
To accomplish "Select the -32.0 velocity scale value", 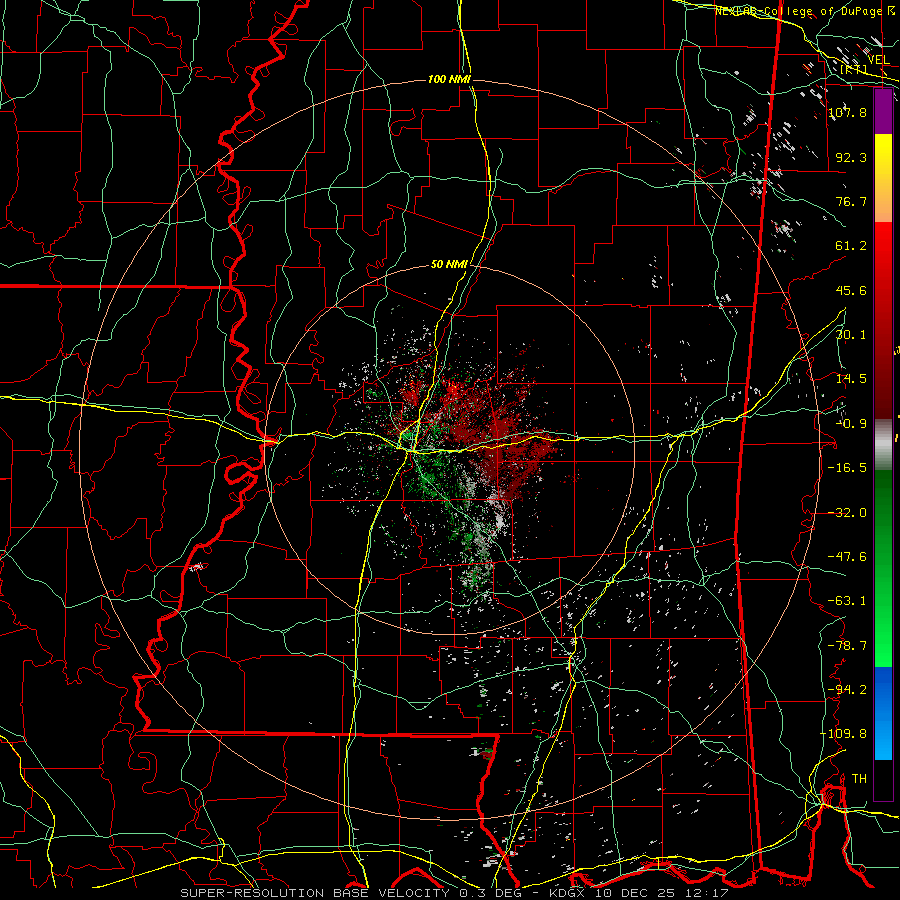I will 847,513.
